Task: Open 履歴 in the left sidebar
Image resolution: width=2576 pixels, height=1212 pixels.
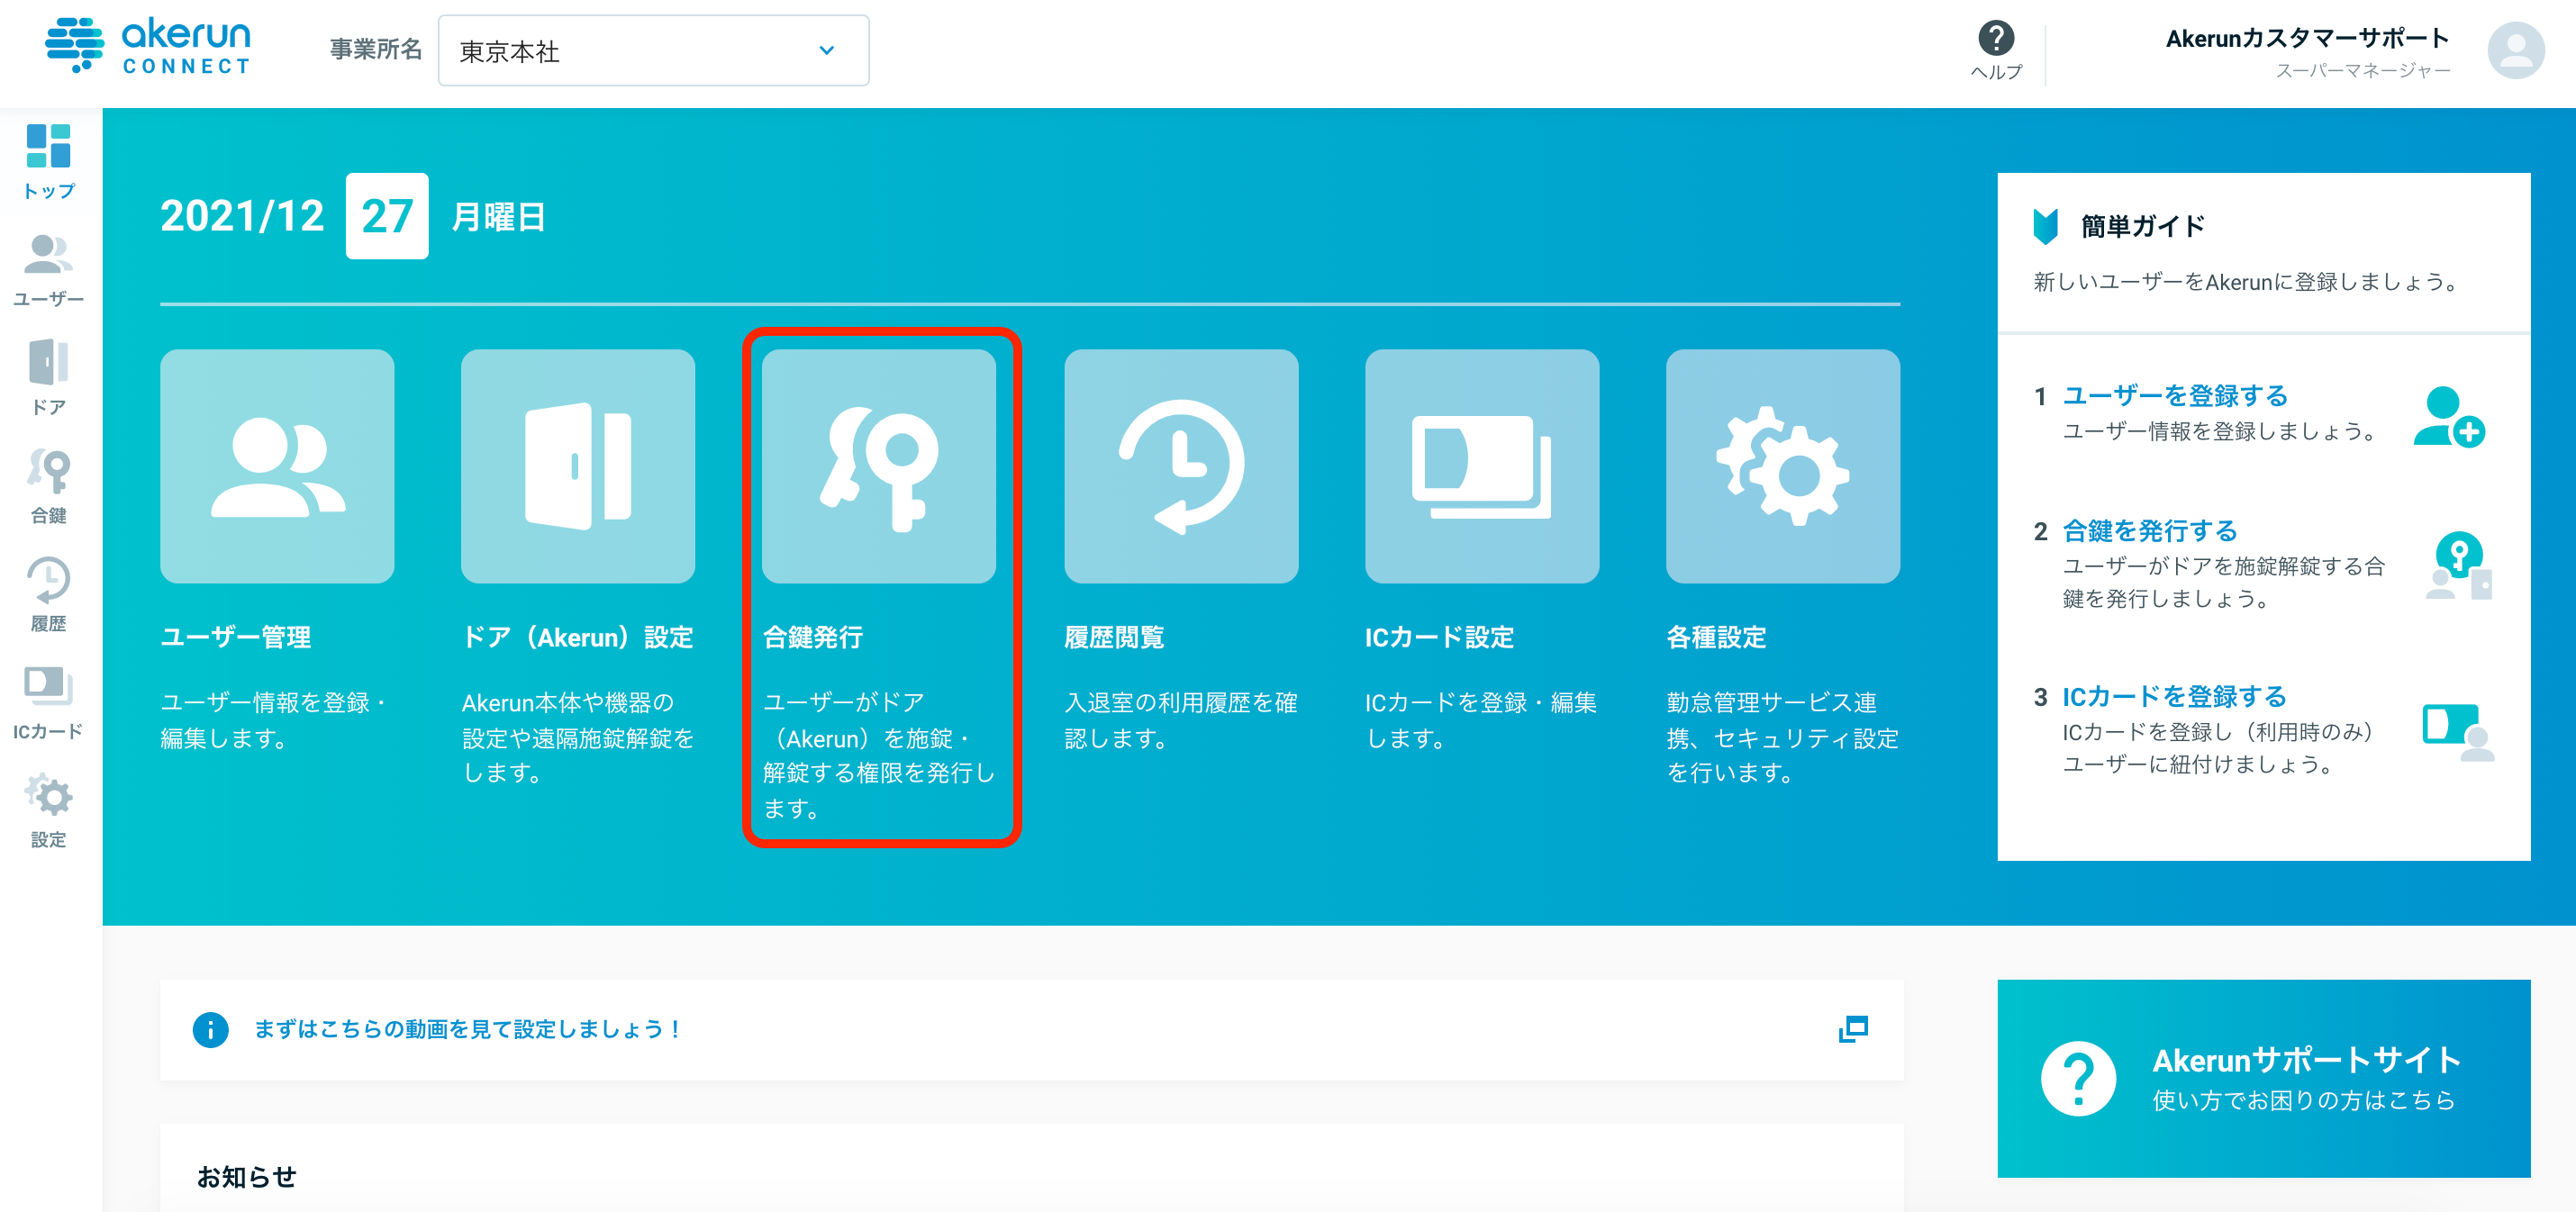Action: (49, 594)
